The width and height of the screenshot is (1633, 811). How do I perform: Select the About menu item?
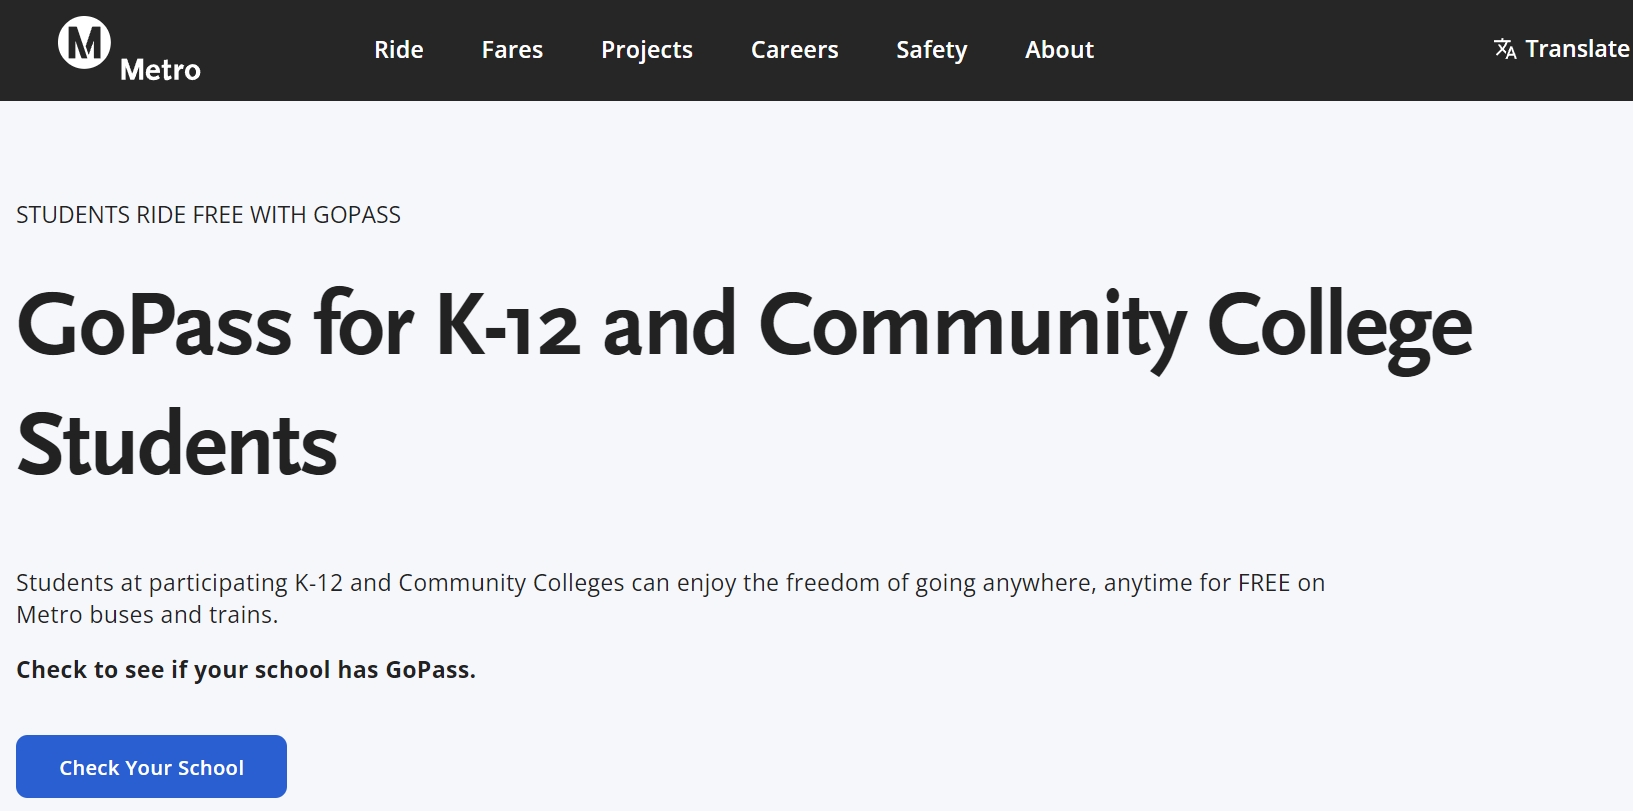click(1060, 50)
